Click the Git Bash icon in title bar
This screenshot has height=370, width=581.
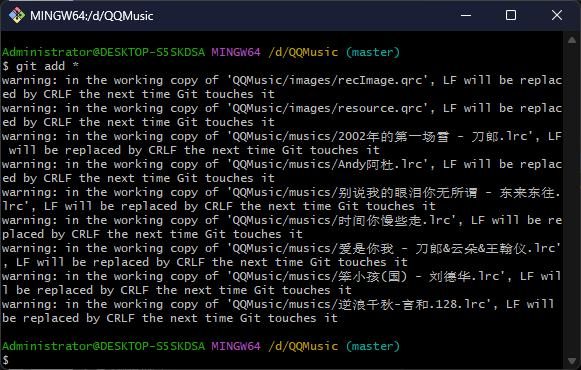click(x=17, y=16)
